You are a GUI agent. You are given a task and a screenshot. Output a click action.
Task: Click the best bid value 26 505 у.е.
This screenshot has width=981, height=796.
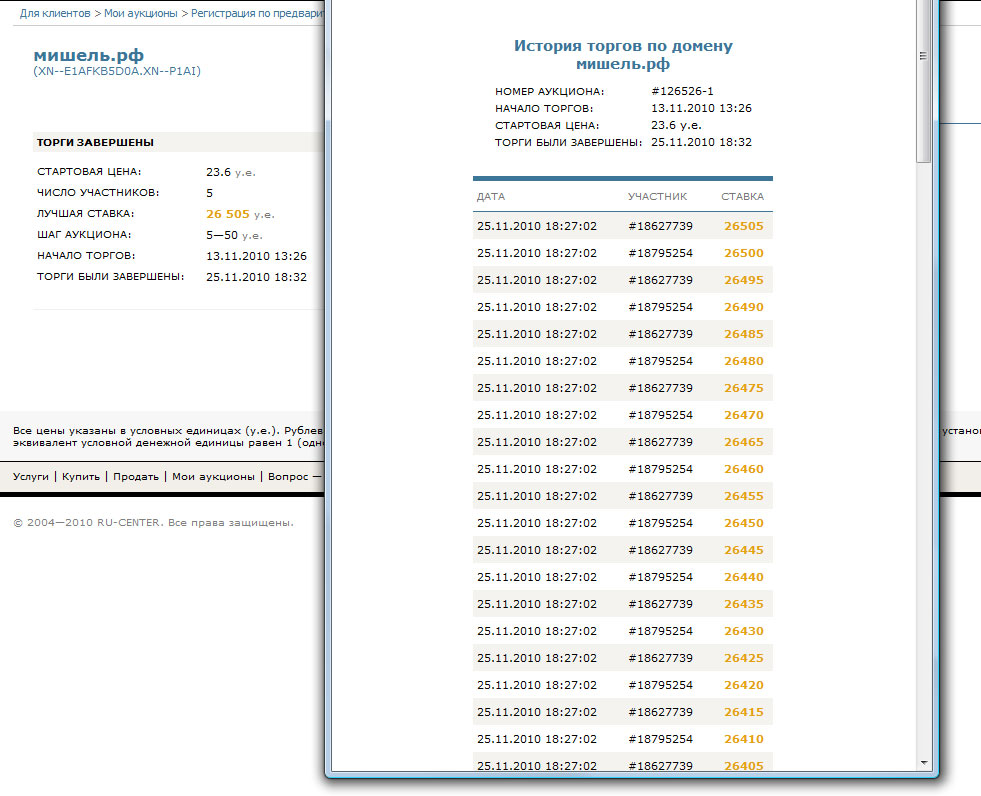click(240, 214)
